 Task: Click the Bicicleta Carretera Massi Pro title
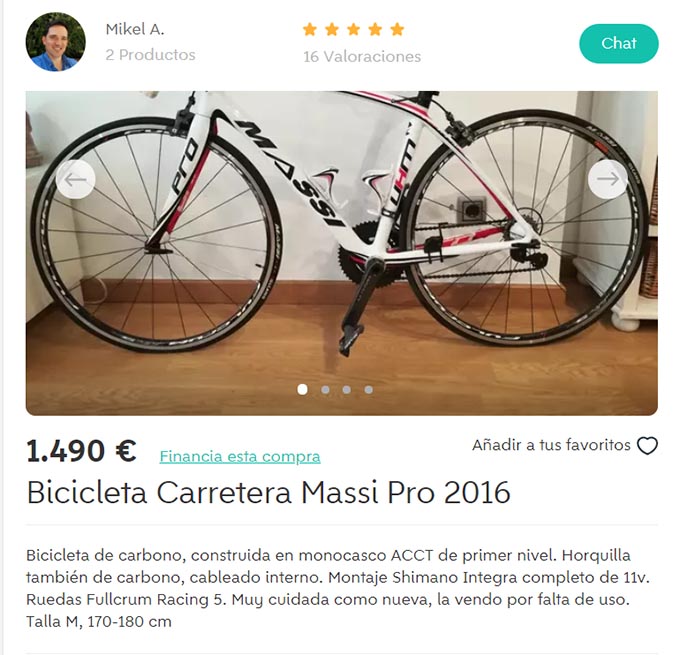[268, 493]
